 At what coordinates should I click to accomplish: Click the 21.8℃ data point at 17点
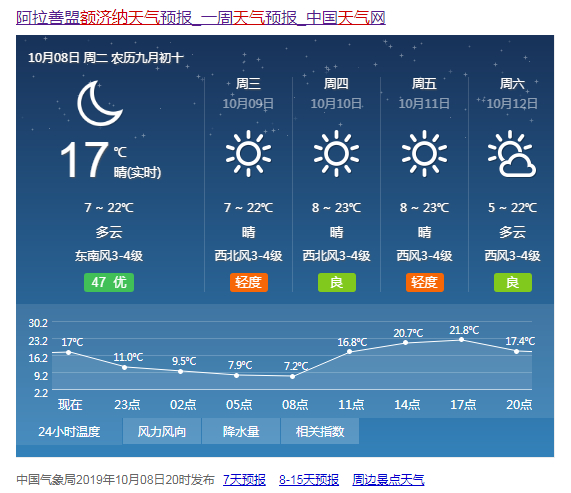461,340
